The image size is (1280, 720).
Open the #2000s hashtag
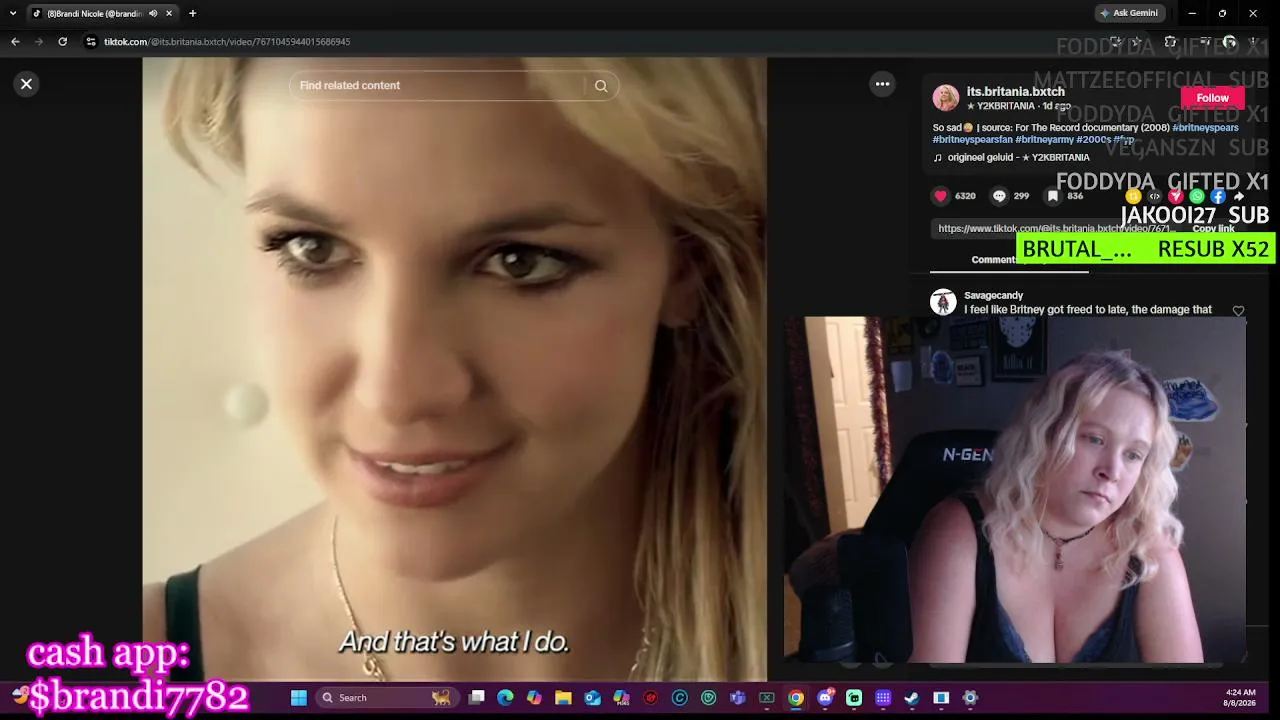click(x=1093, y=140)
